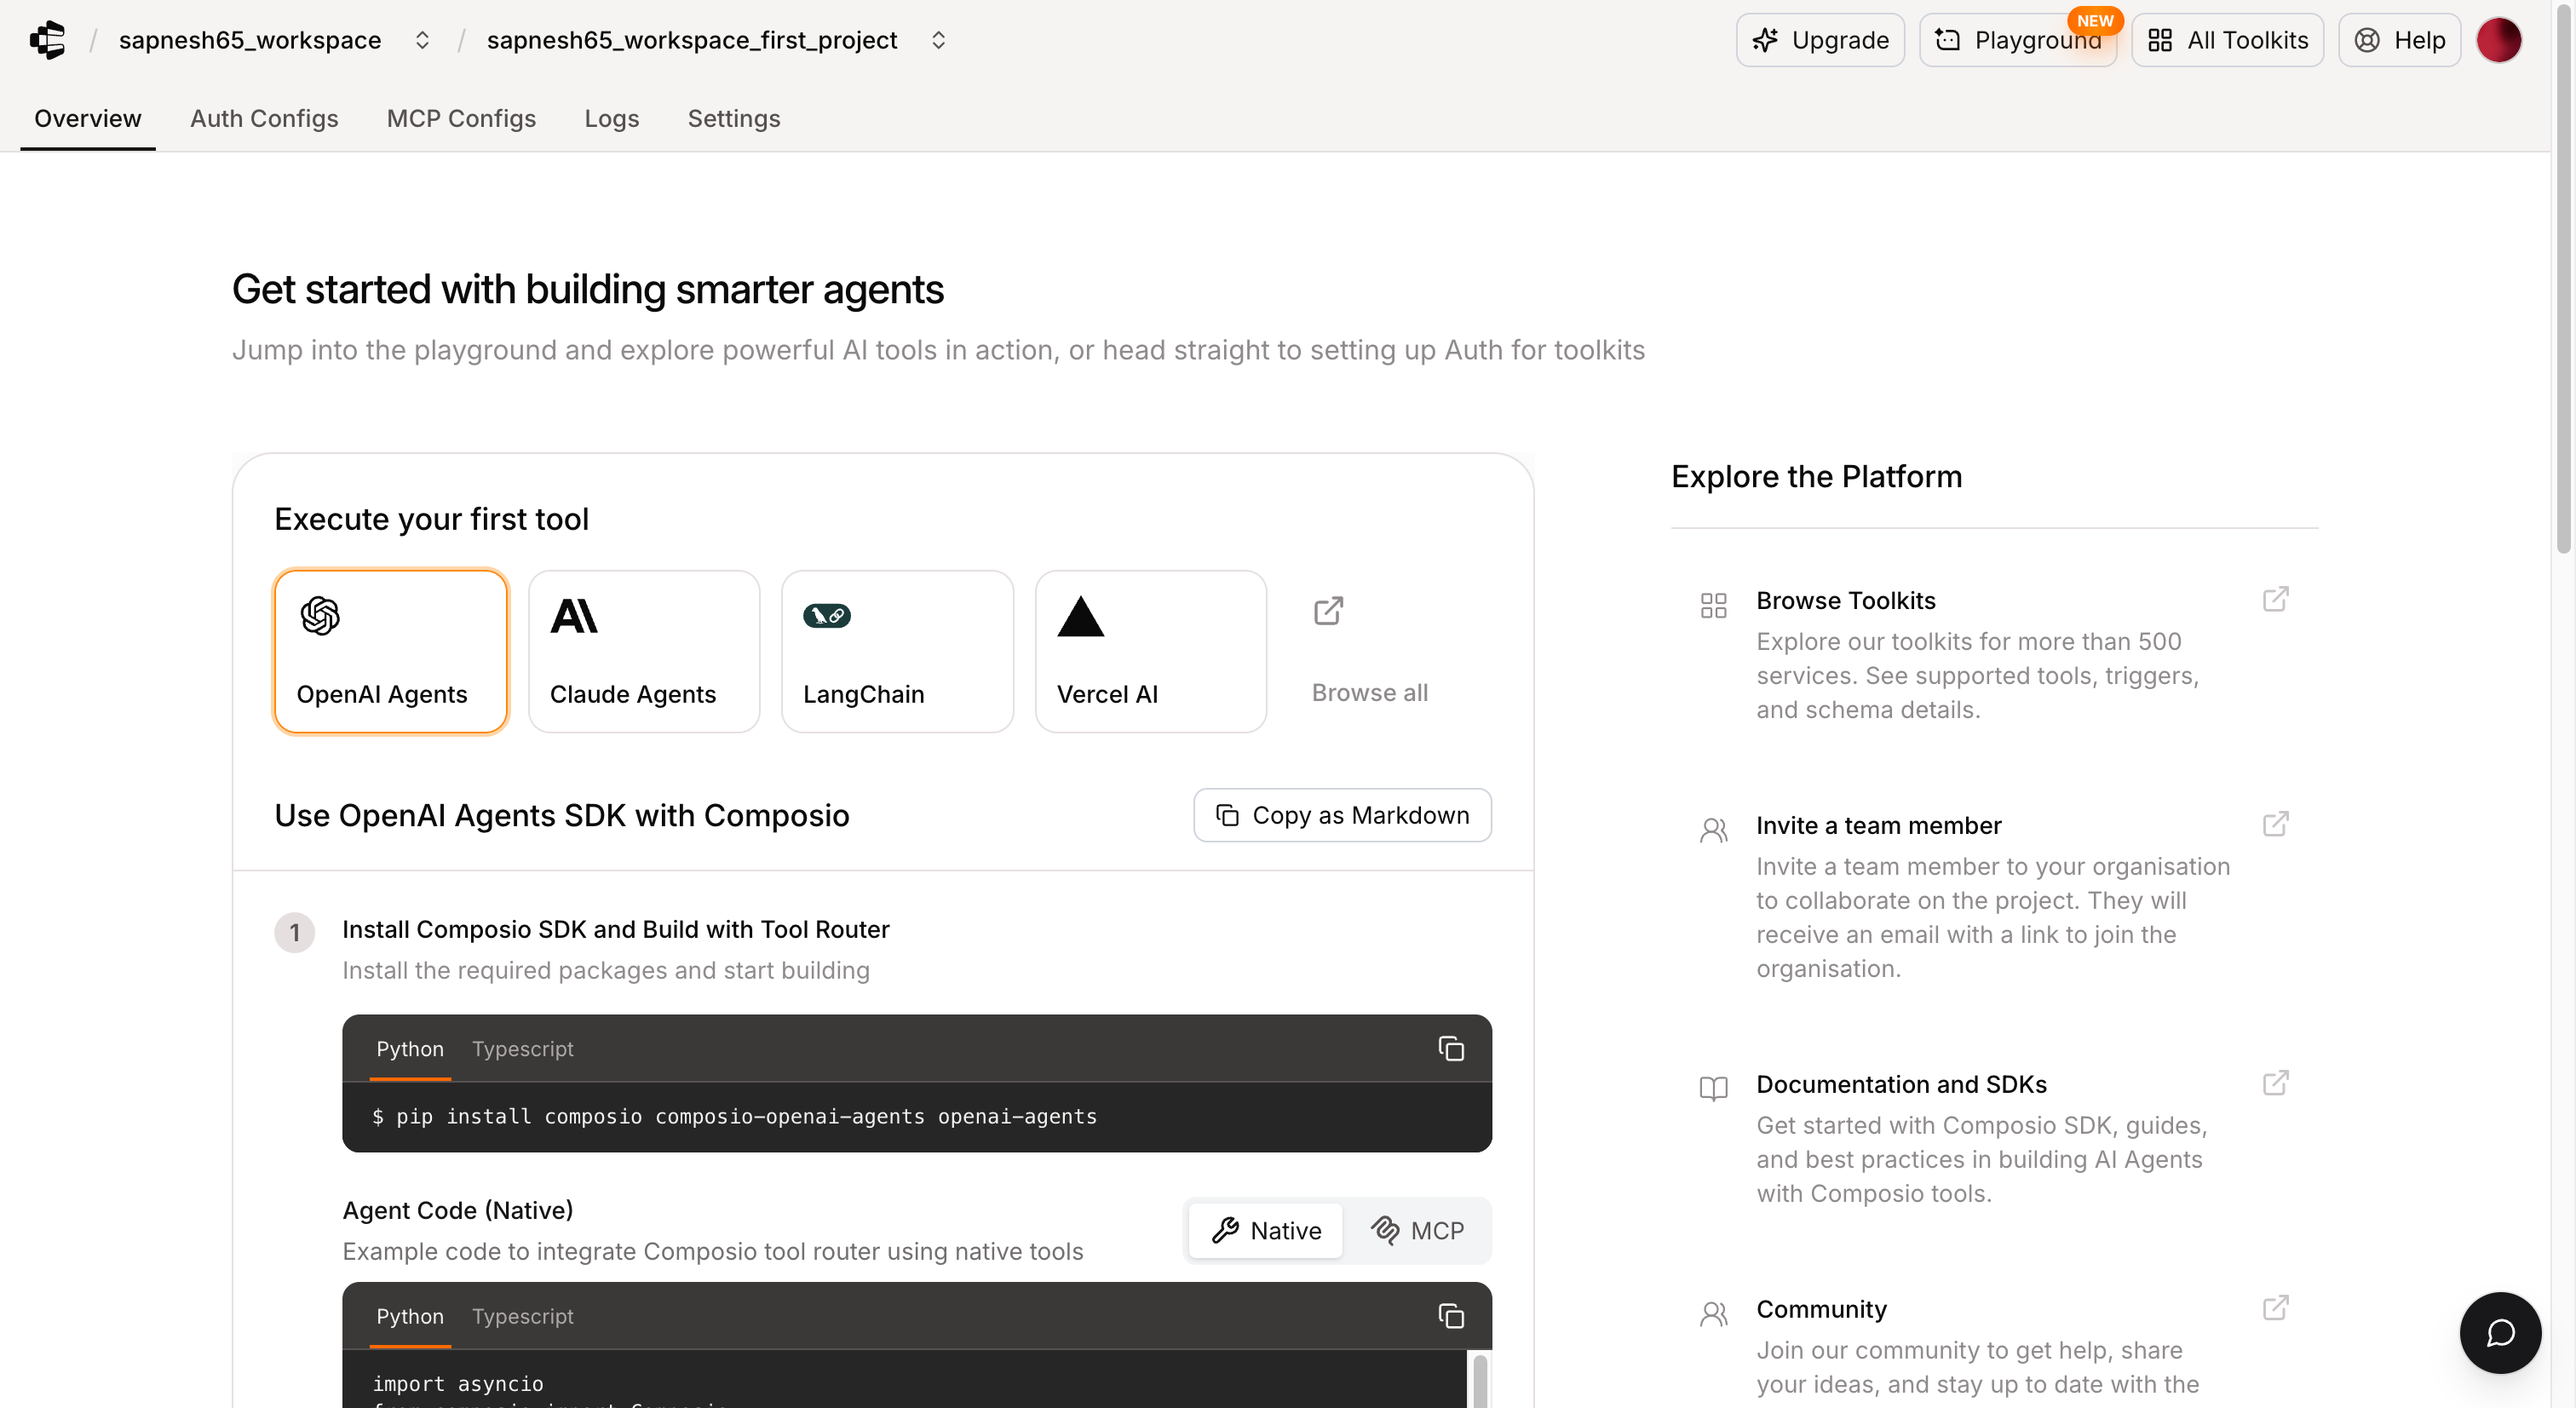This screenshot has height=1408, width=2576.
Task: Open All Toolkits
Action: click(x=2227, y=40)
